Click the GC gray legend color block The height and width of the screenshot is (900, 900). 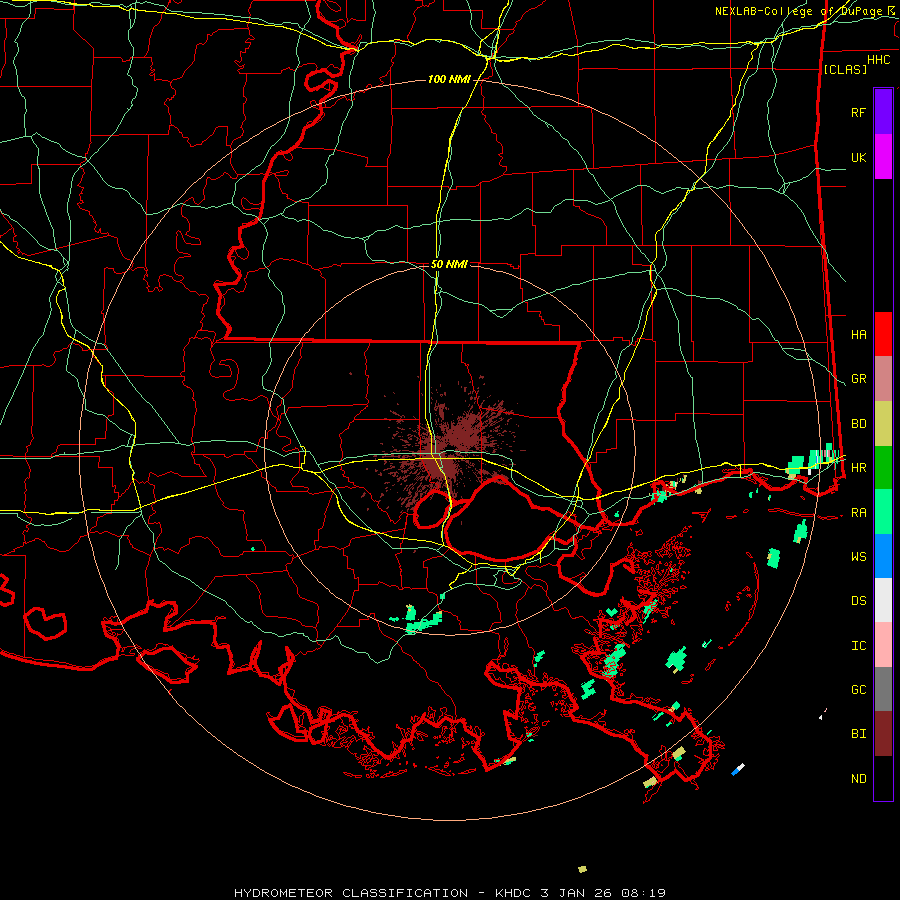coord(883,689)
